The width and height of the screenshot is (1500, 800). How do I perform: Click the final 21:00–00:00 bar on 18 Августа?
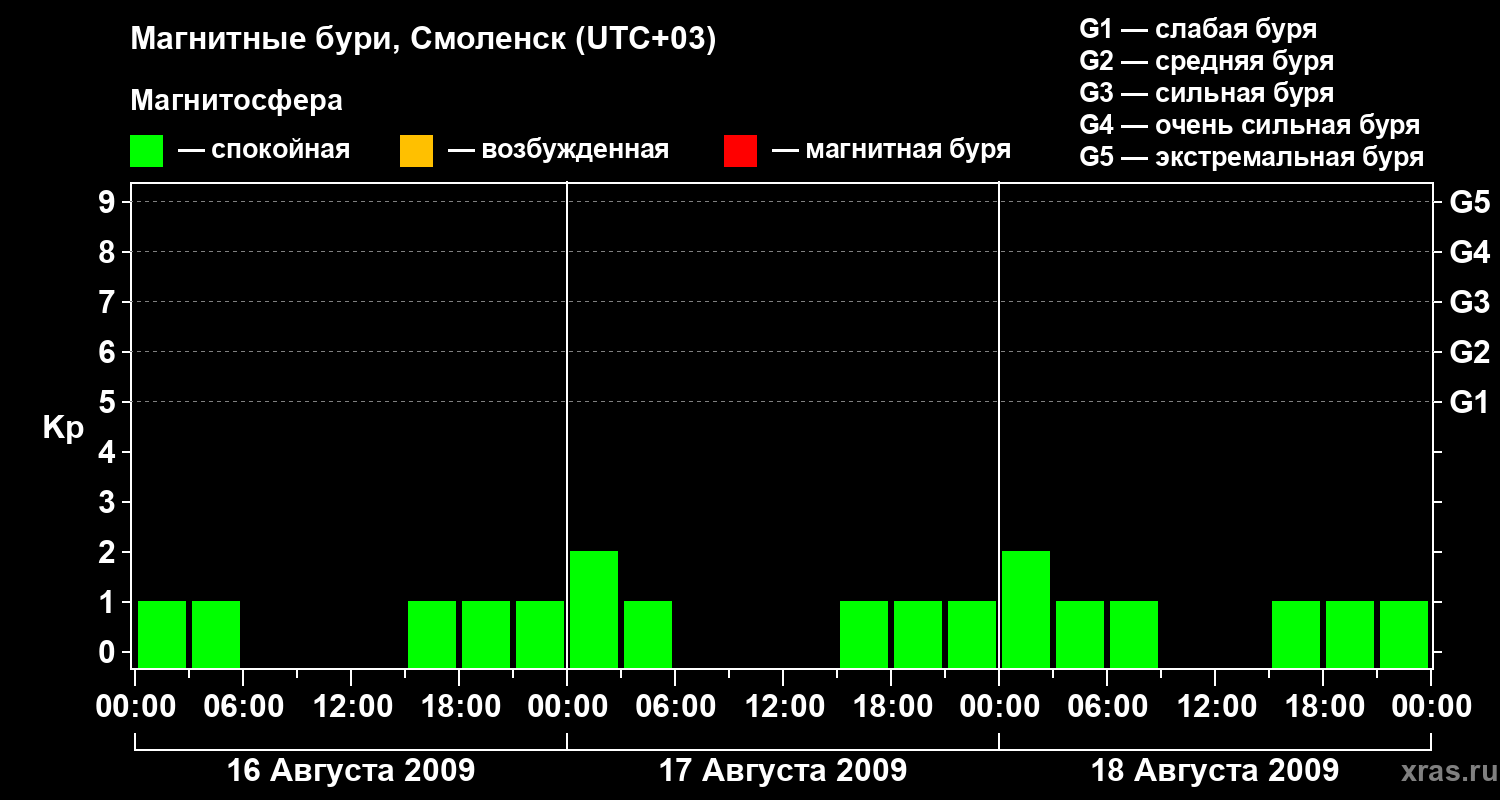[x=1404, y=634]
